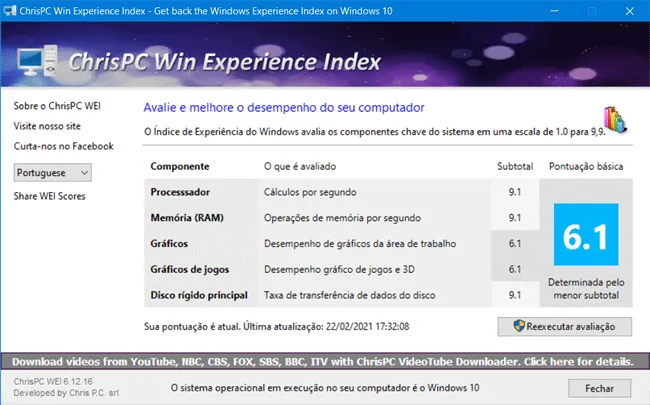Click Developed by Chris P.C. srl text
This screenshot has height=405, width=650.
click(x=66, y=393)
